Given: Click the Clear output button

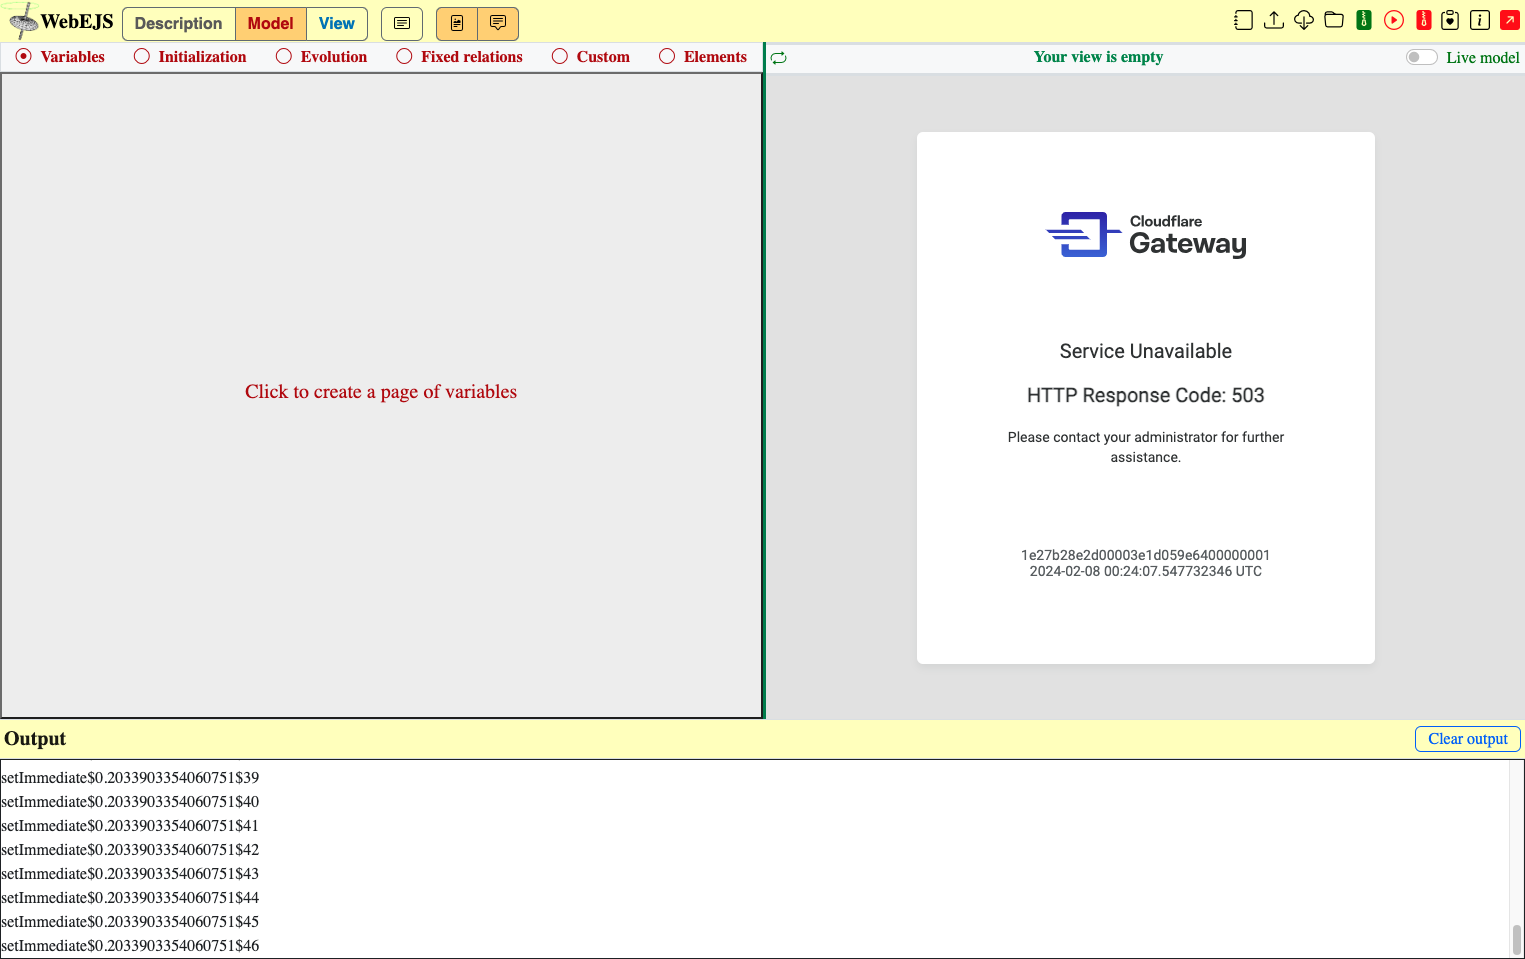Looking at the screenshot, I should coord(1468,739).
